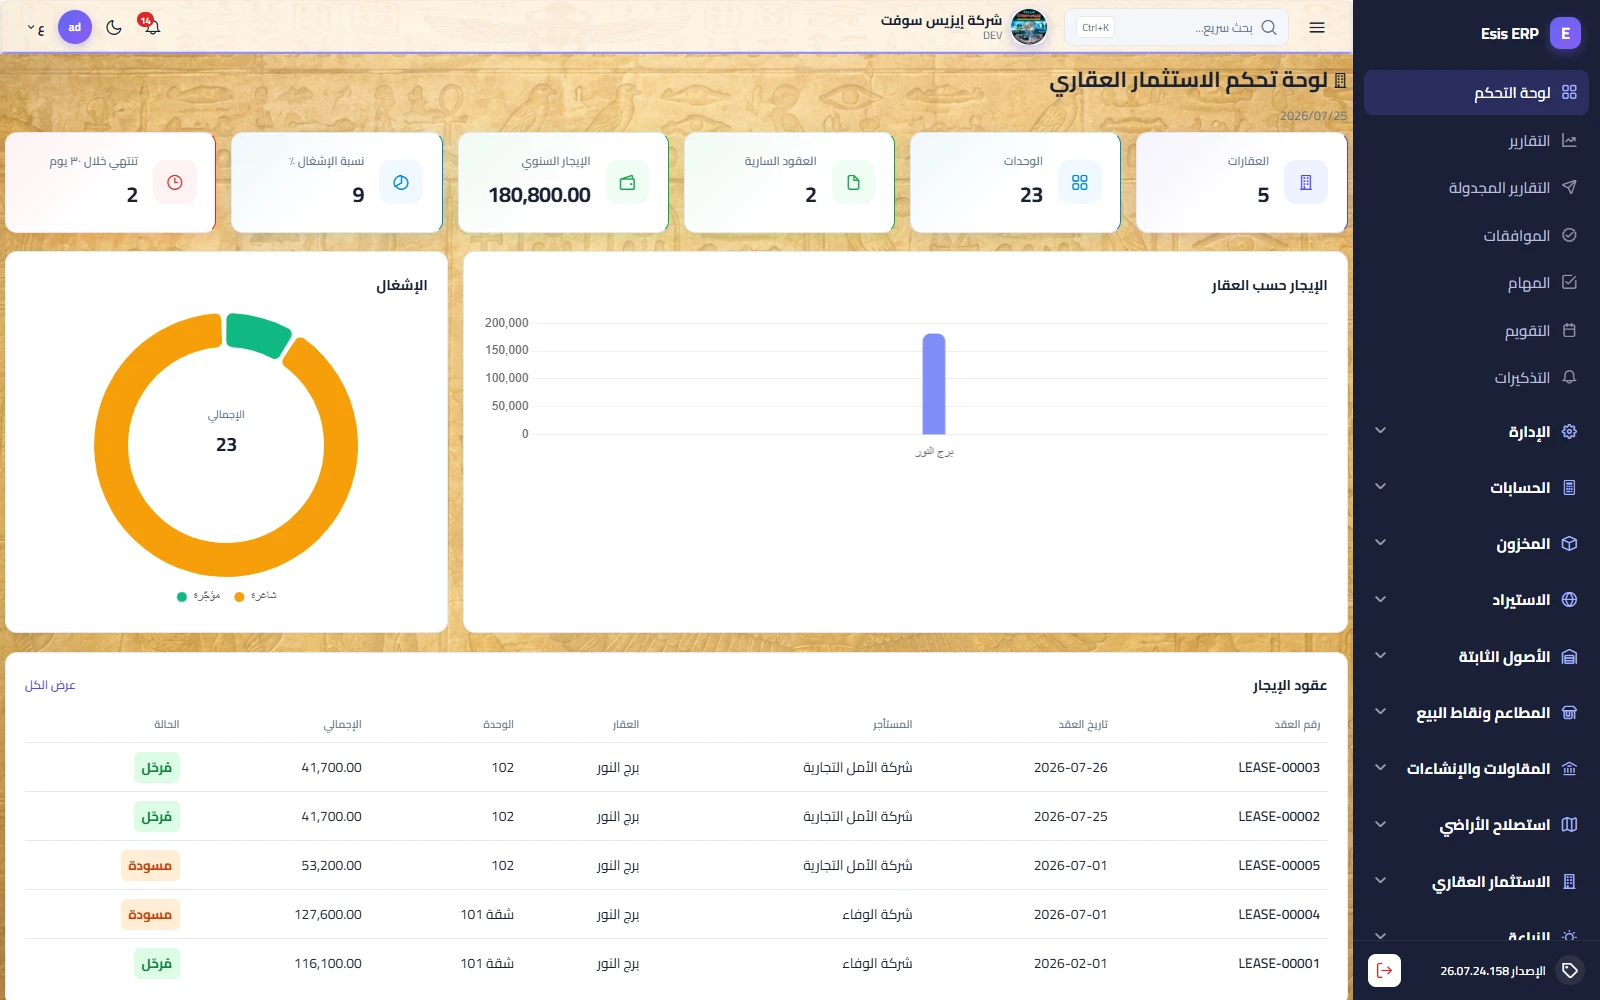Open المهام menu item
Screen dimensions: 1600x1000
click(x=1476, y=282)
